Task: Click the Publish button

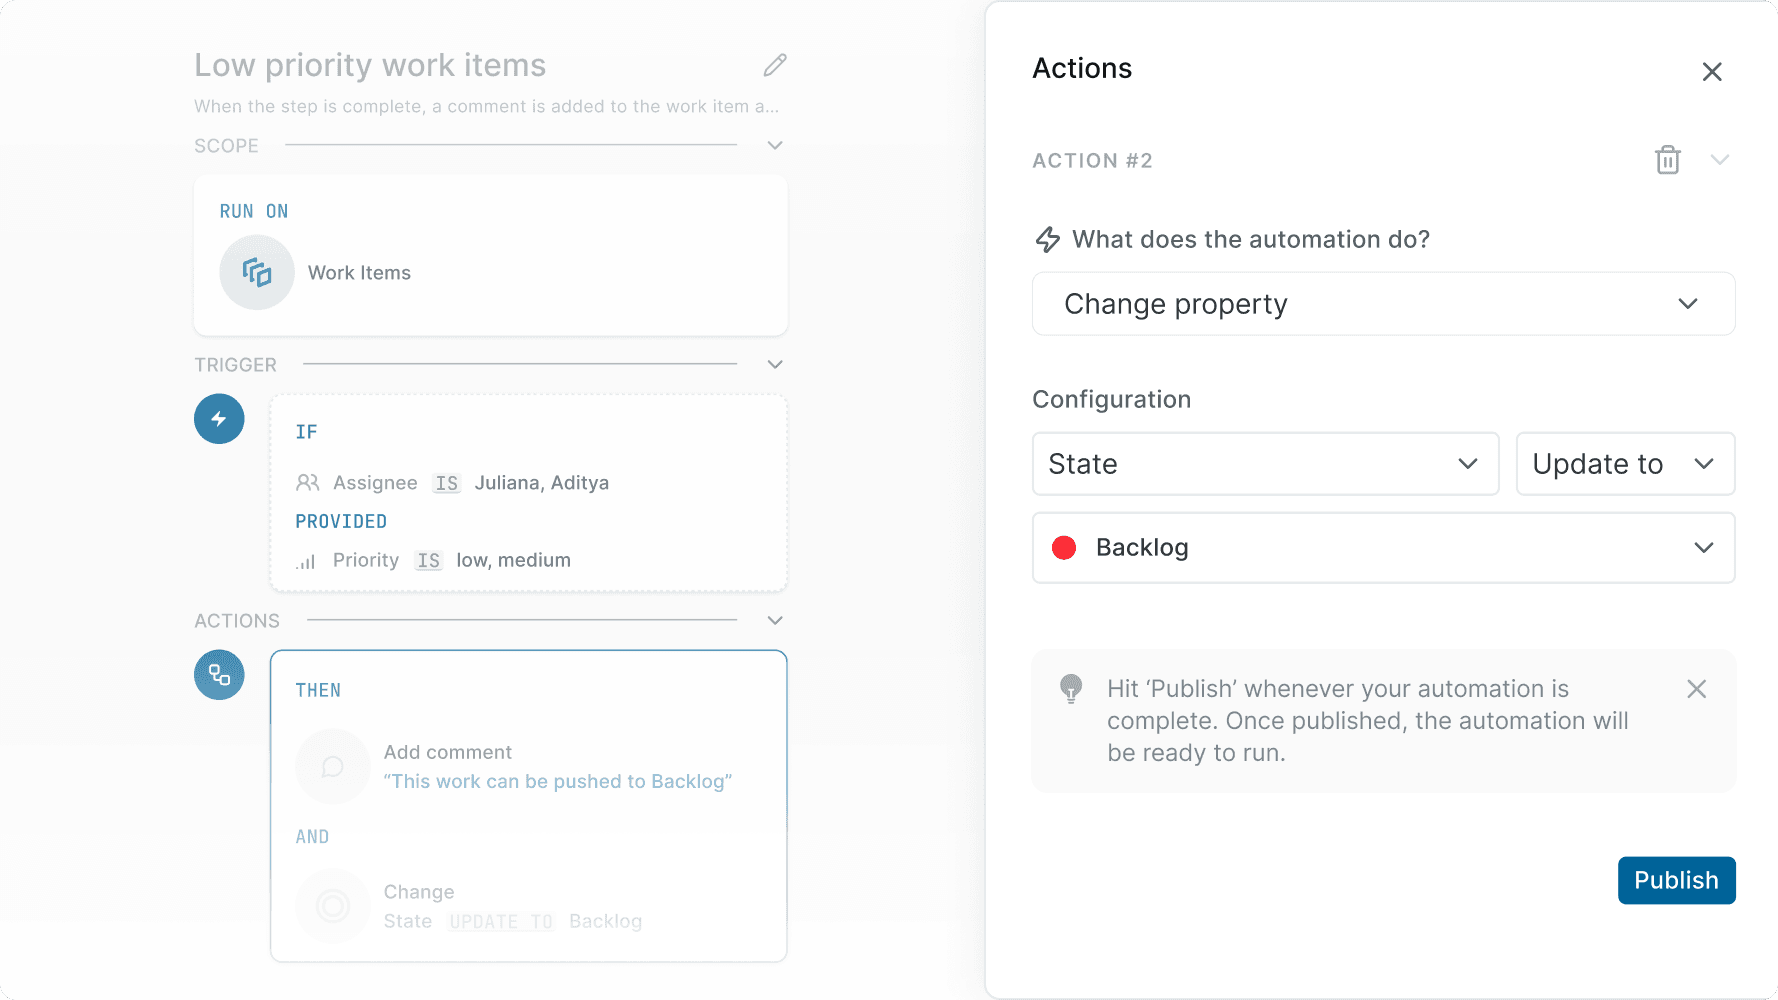Action: pos(1676,880)
